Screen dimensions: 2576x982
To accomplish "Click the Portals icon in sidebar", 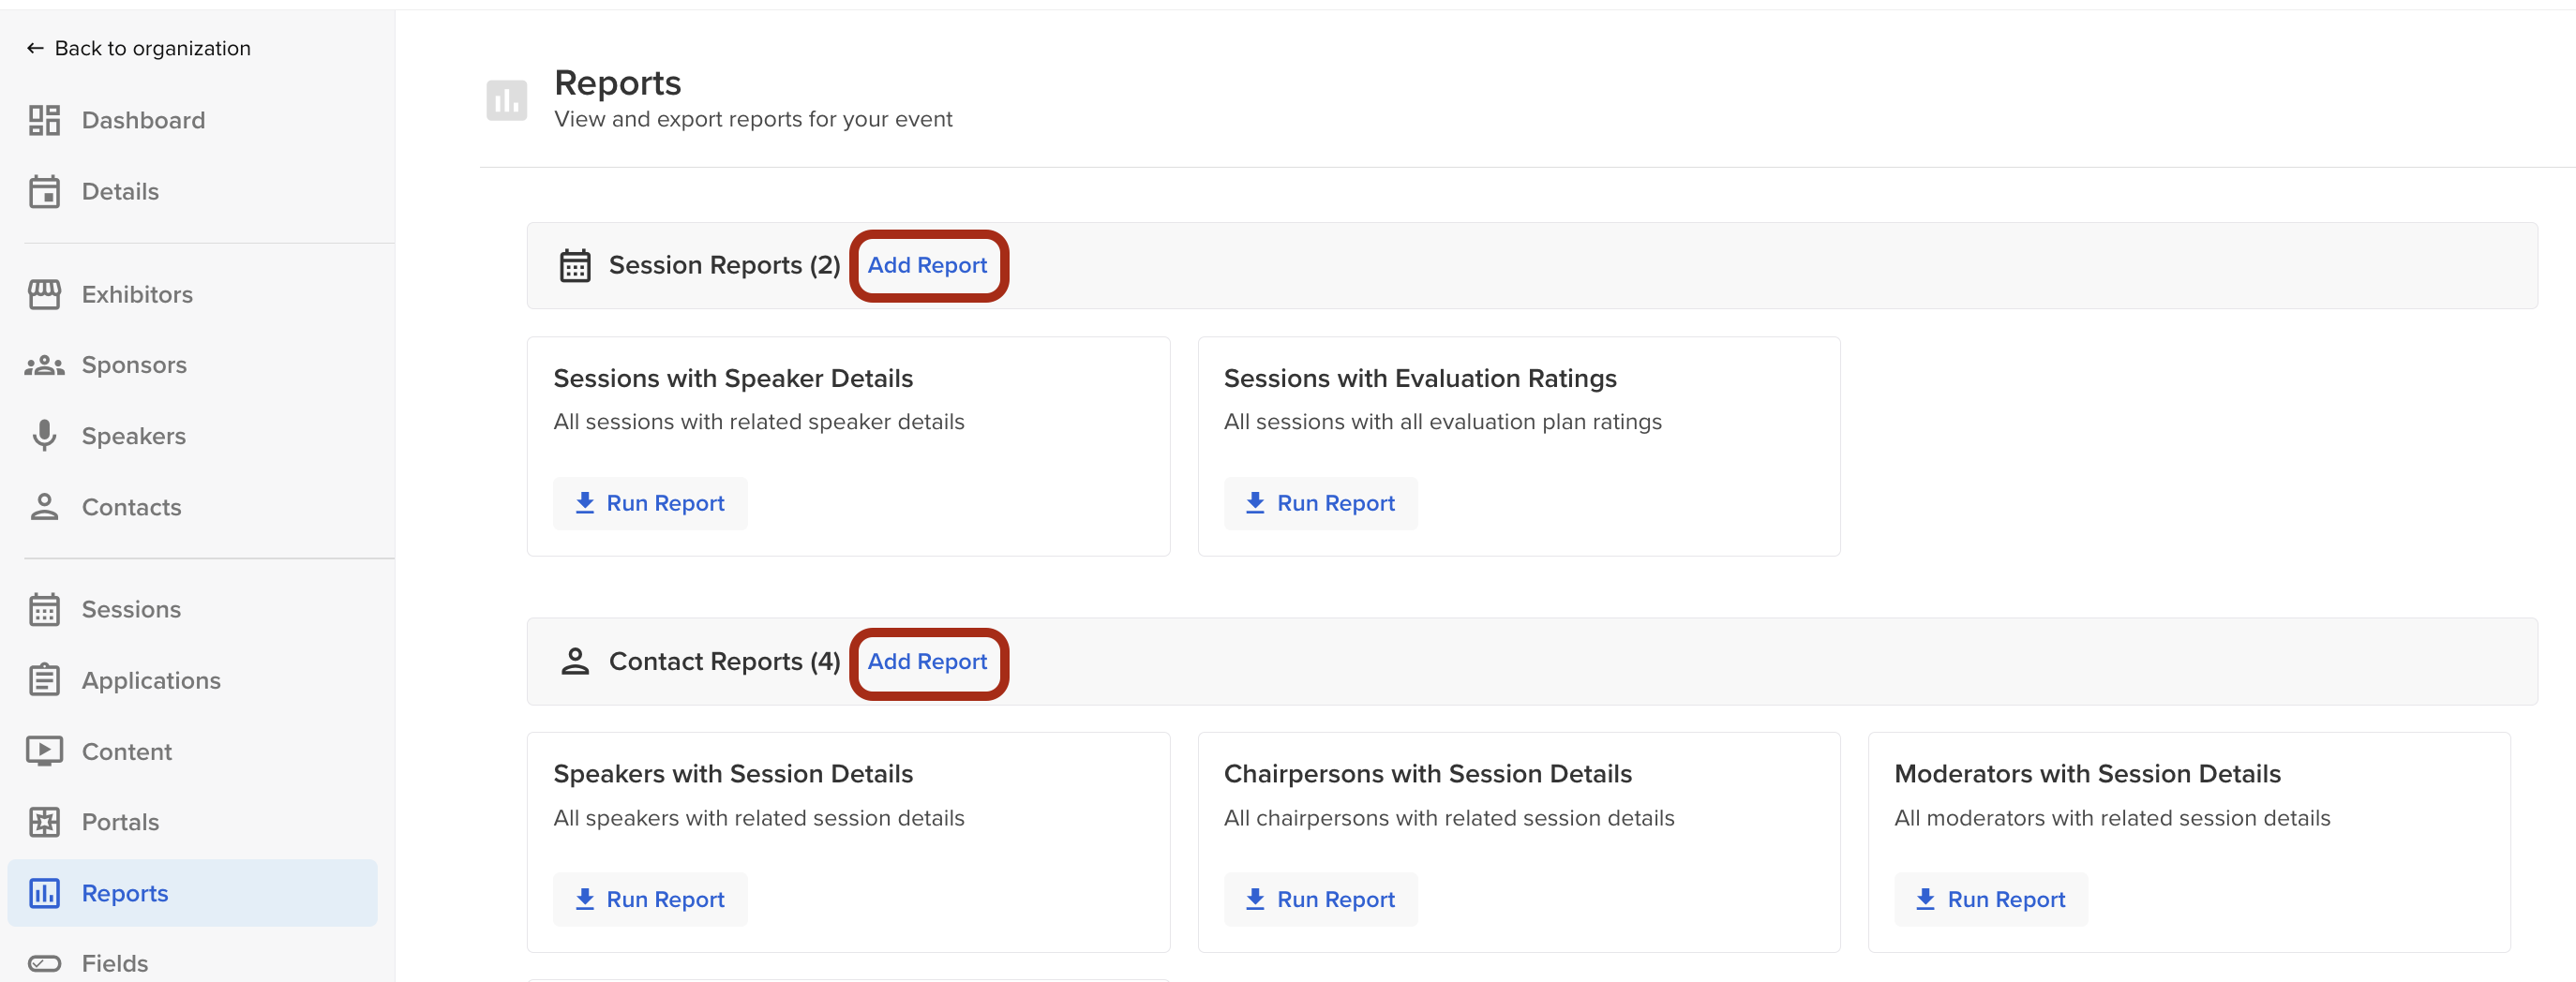I will click(44, 822).
